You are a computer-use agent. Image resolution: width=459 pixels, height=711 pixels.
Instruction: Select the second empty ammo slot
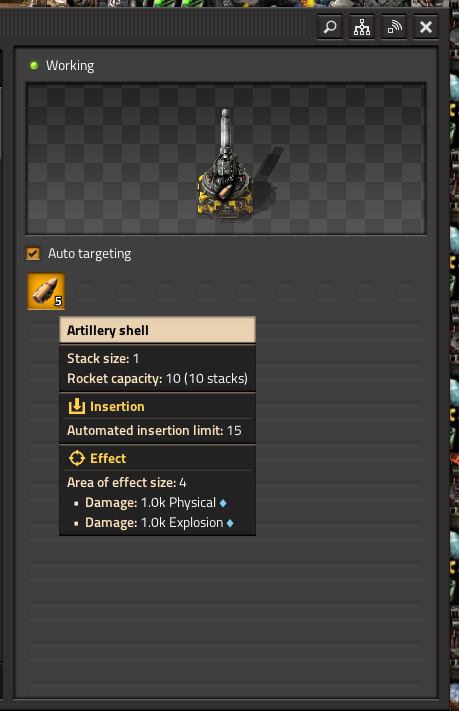126,291
